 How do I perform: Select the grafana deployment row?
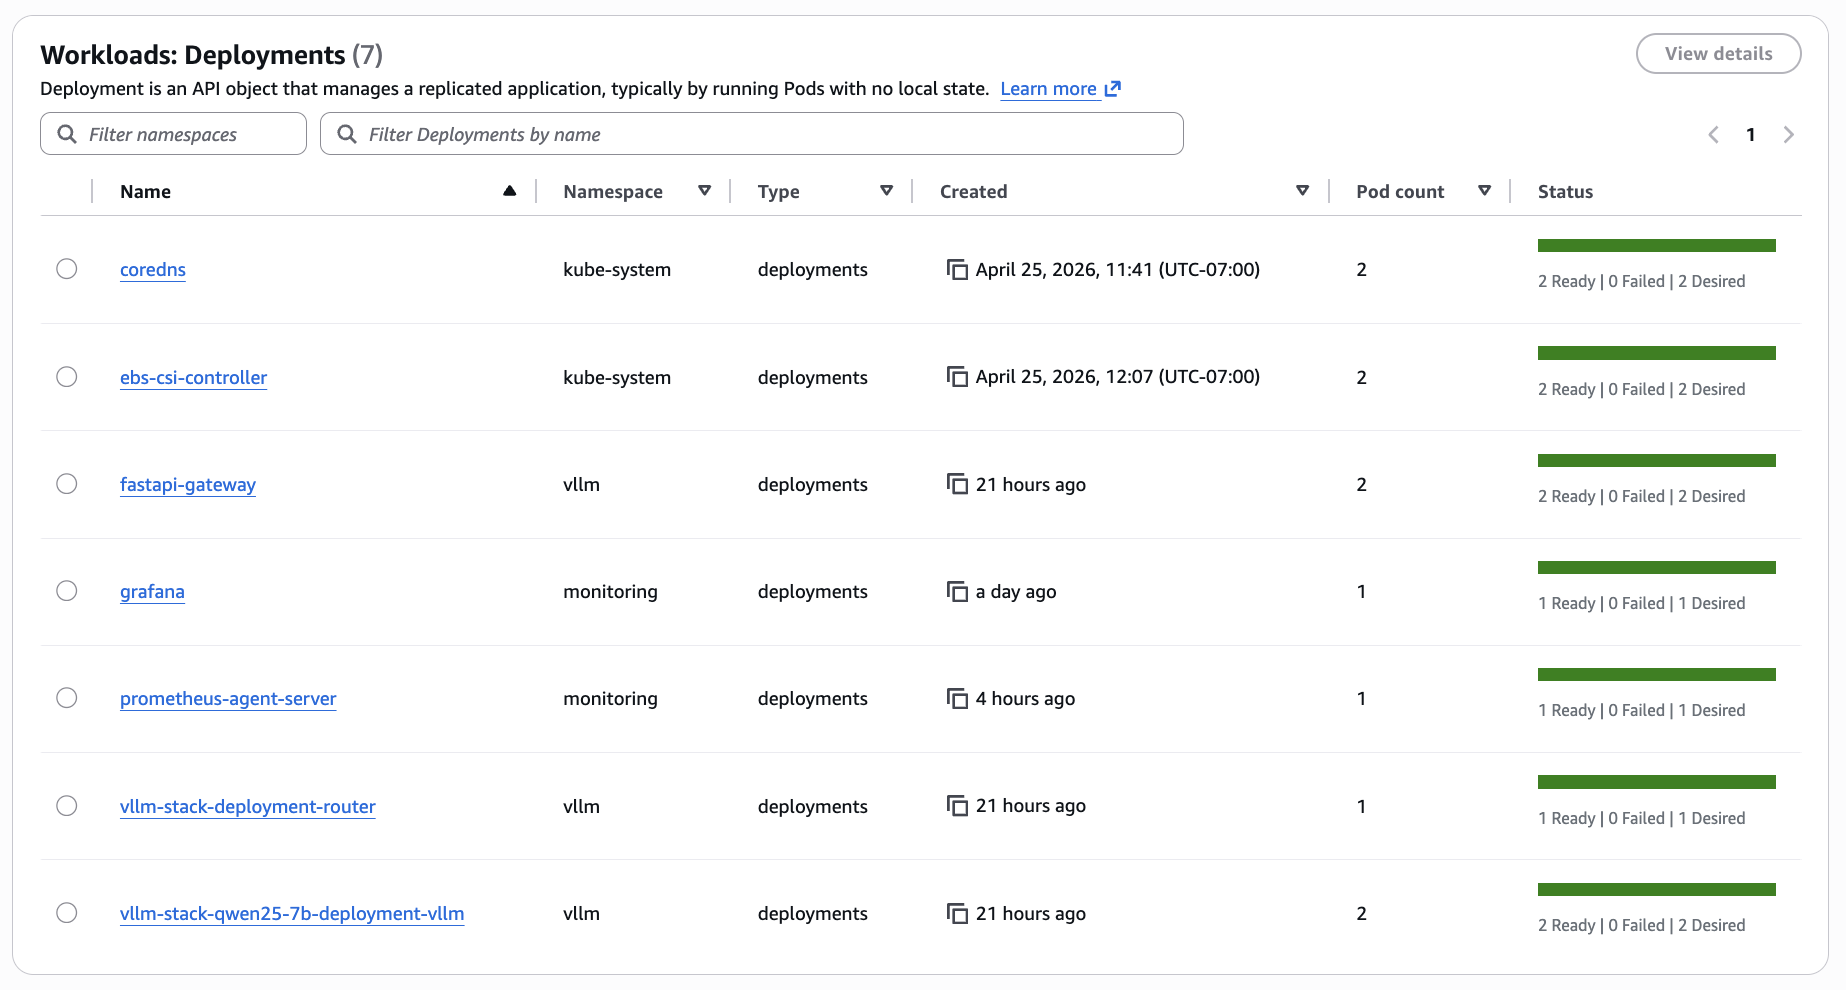point(67,590)
